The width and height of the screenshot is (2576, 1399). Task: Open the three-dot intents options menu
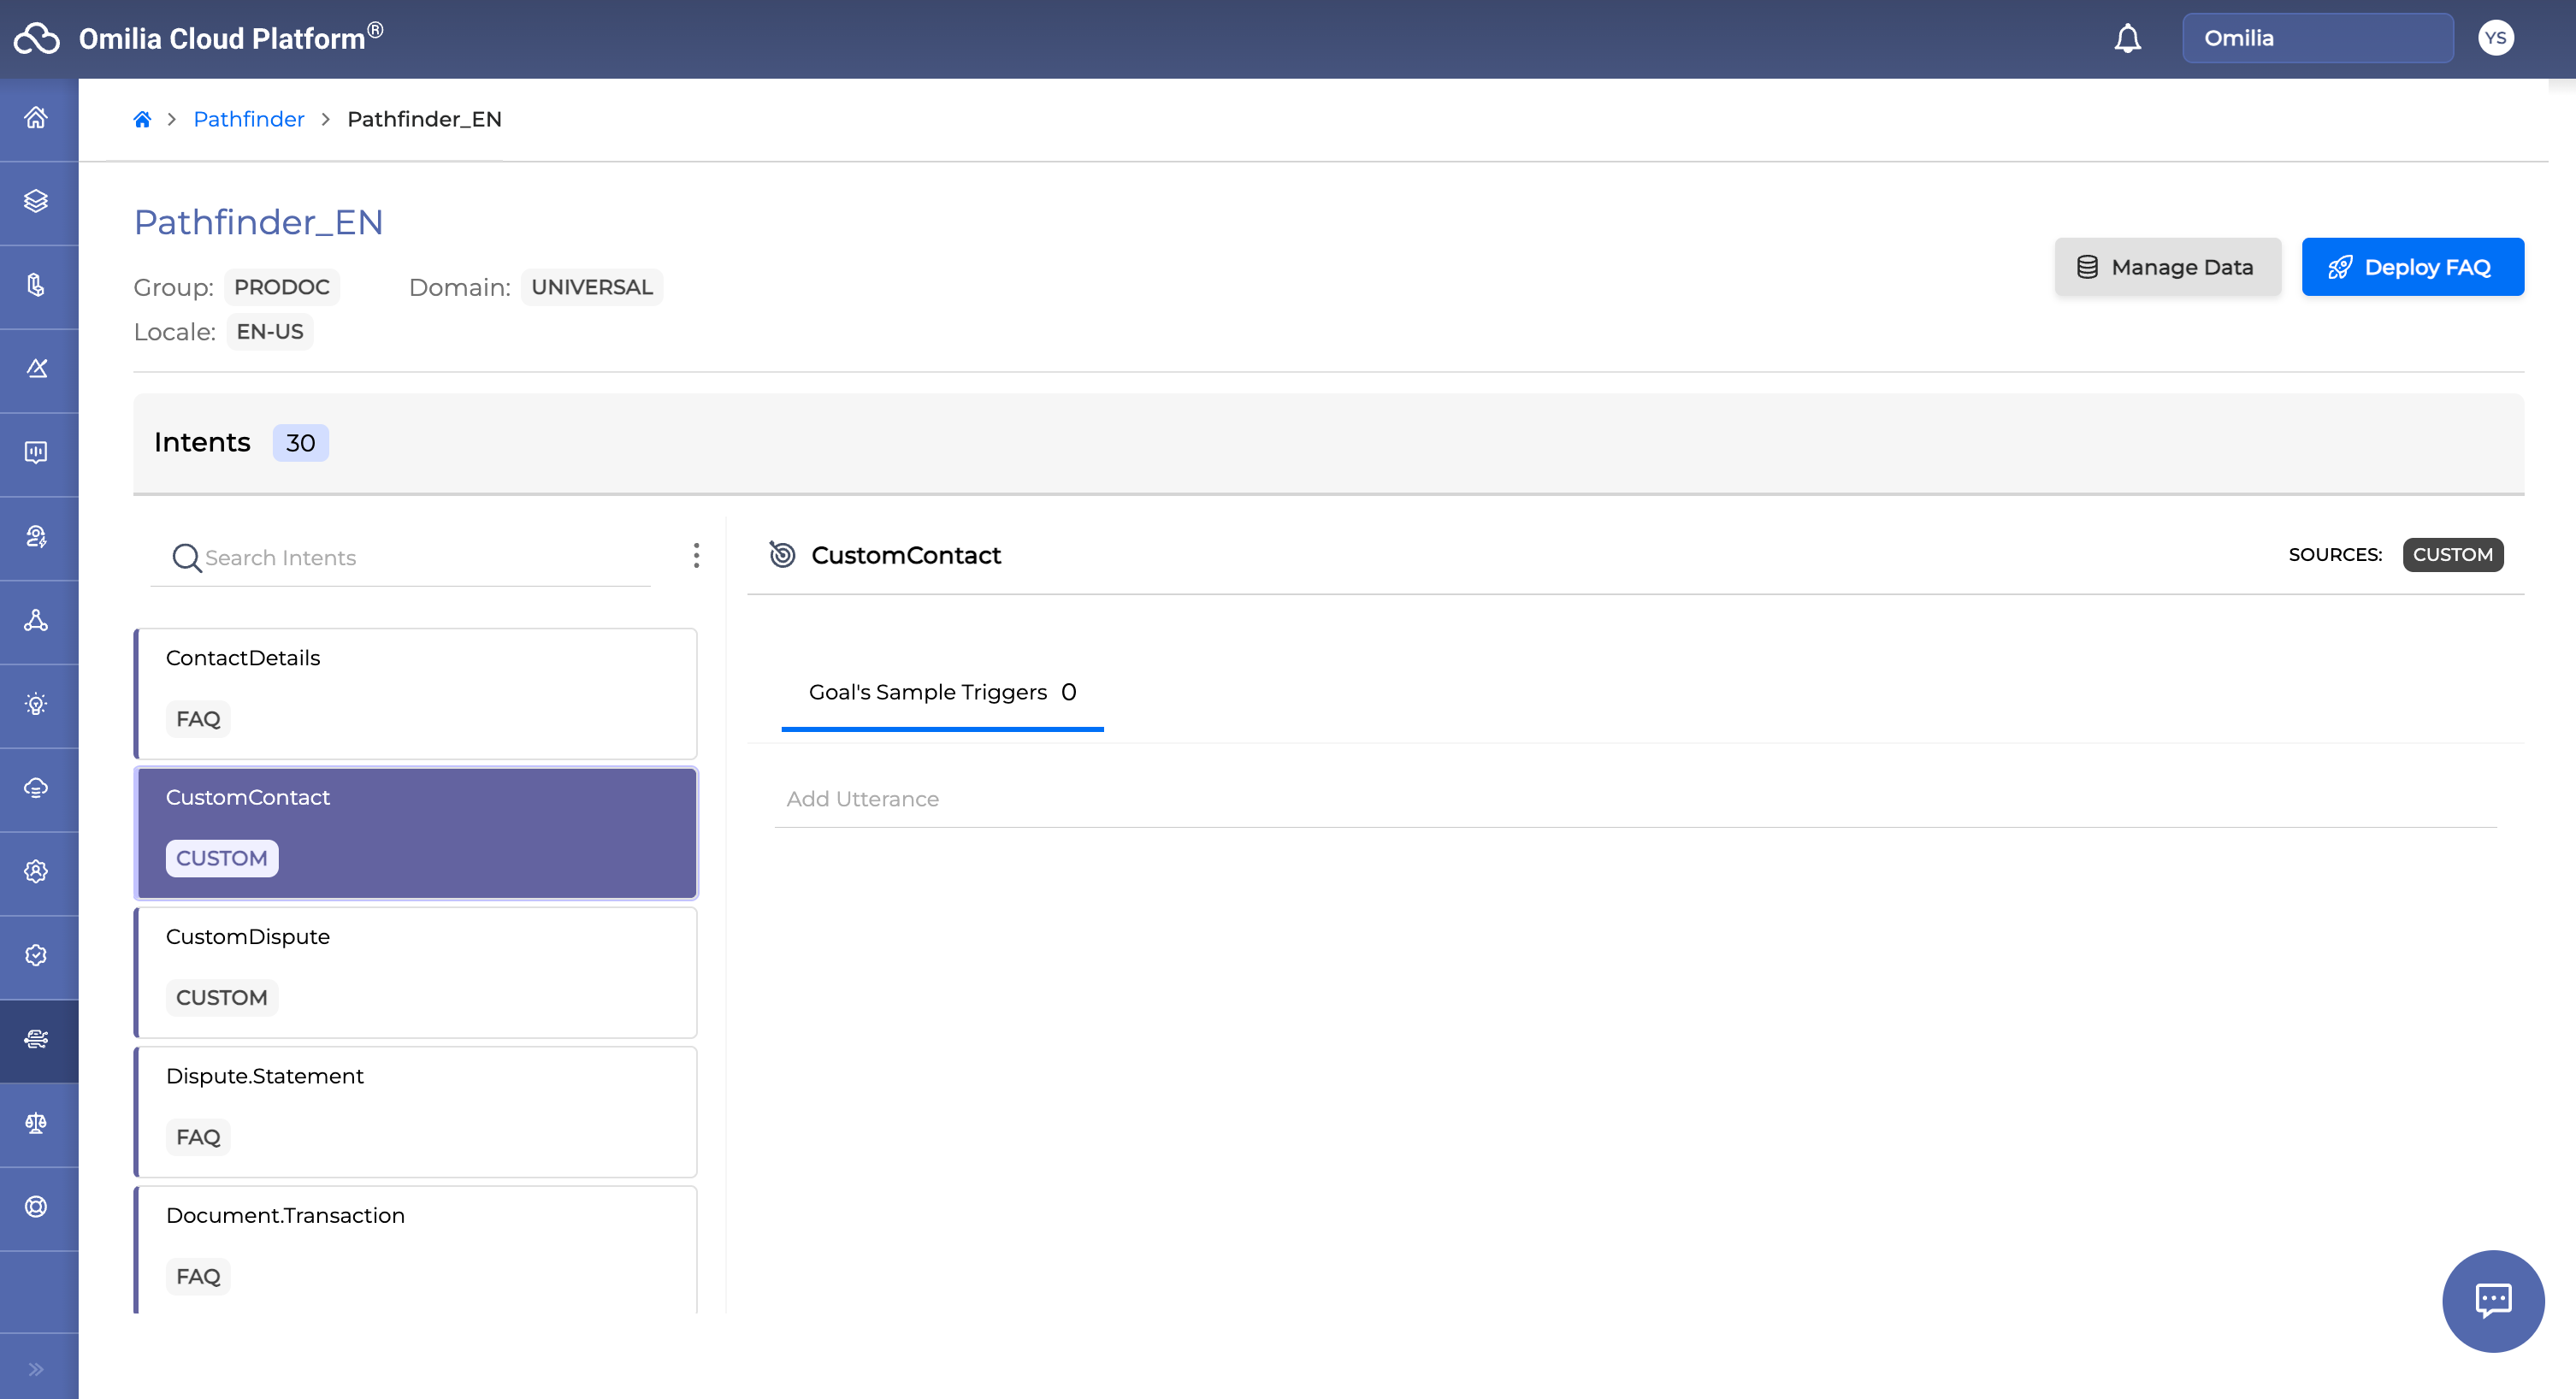pos(696,556)
